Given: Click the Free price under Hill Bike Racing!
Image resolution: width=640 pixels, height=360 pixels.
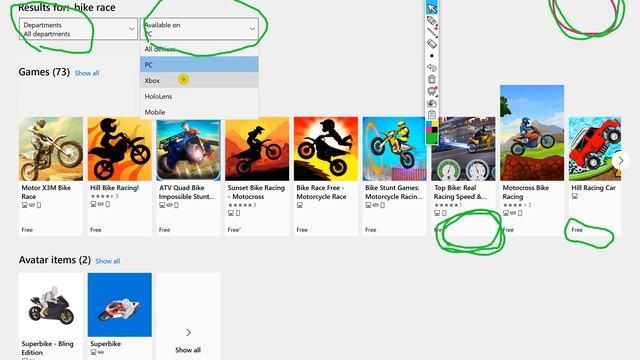Looking at the screenshot, I should pyautogui.click(x=96, y=230).
